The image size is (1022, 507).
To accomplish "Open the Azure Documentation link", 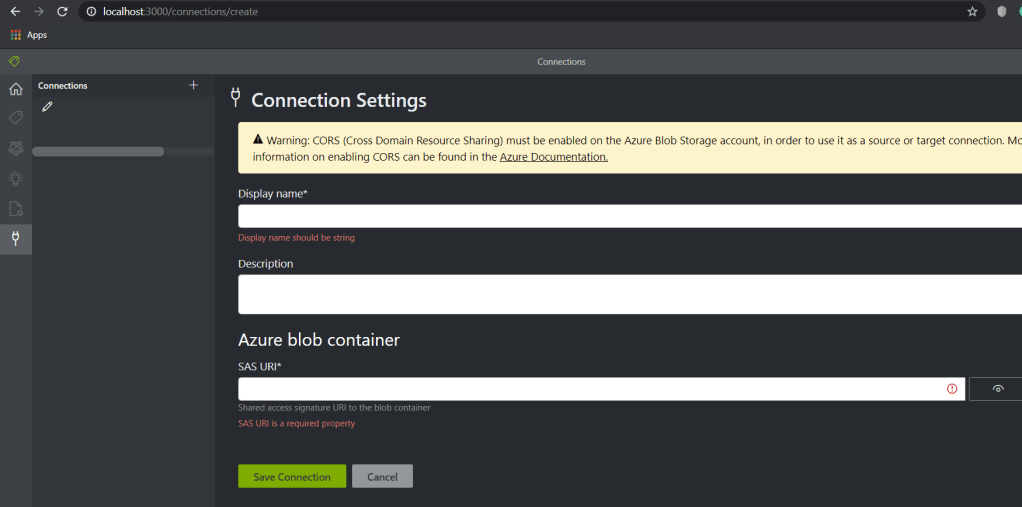I will pos(553,157).
